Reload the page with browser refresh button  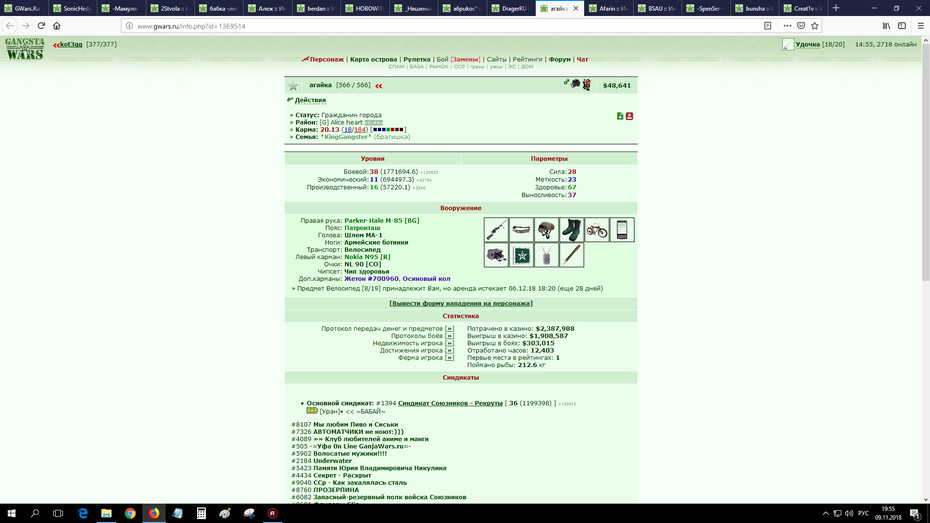41,25
